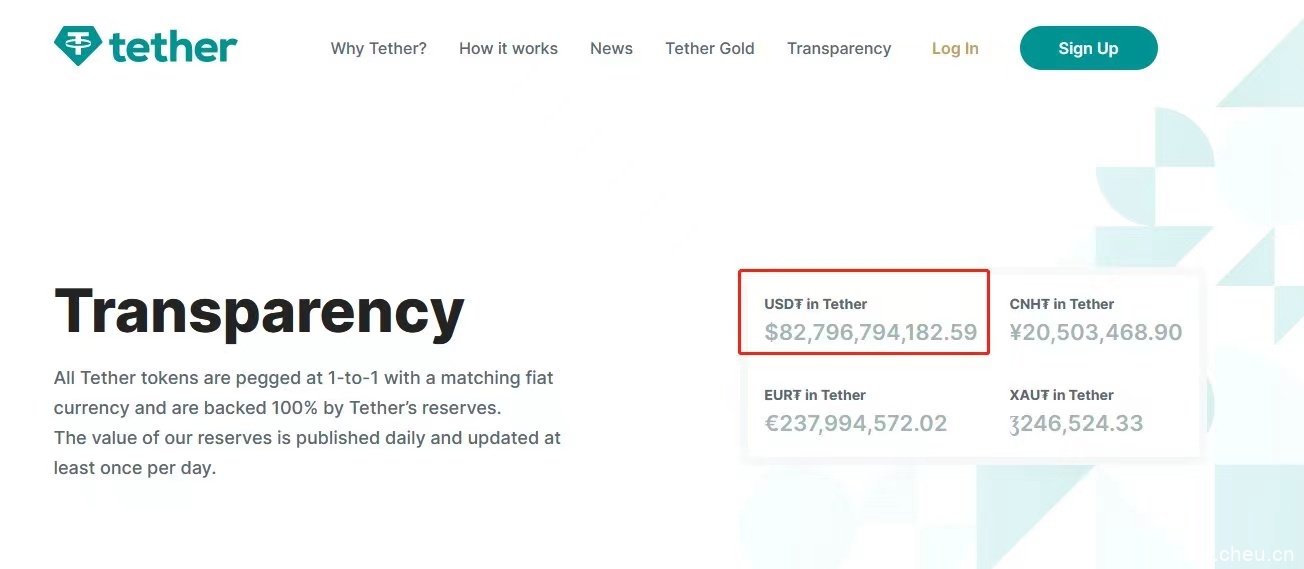Select the €237,994,572.02 EURT amount
This screenshot has width=1304, height=569.
[x=855, y=423]
